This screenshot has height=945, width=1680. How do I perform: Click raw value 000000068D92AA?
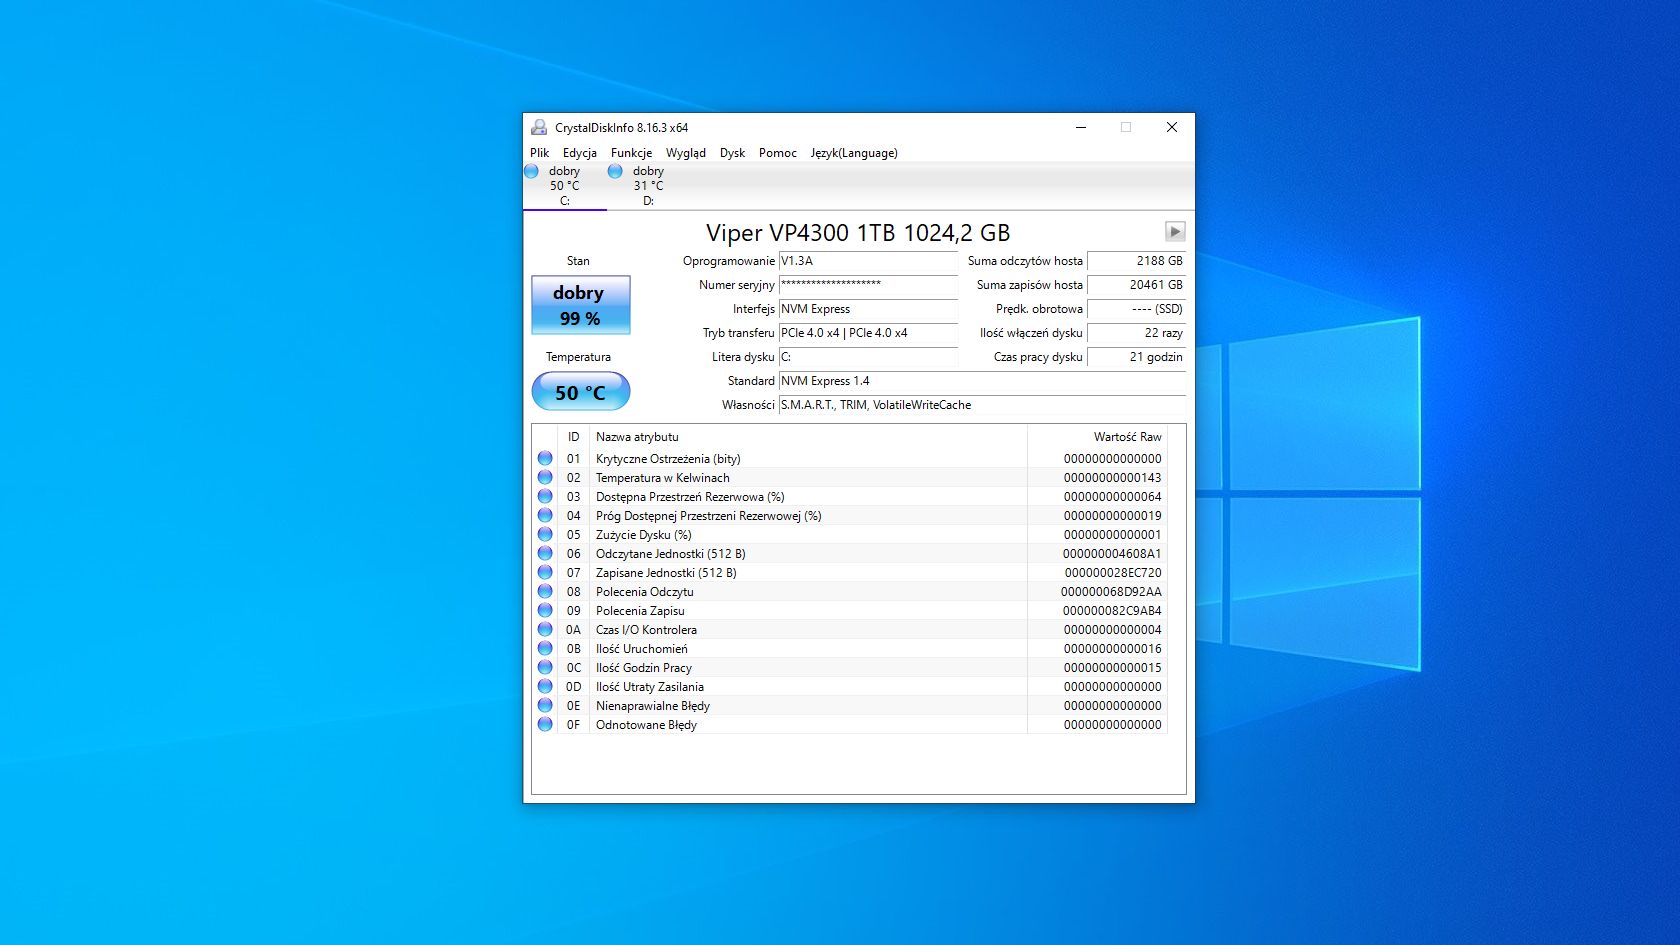pyautogui.click(x=1111, y=592)
